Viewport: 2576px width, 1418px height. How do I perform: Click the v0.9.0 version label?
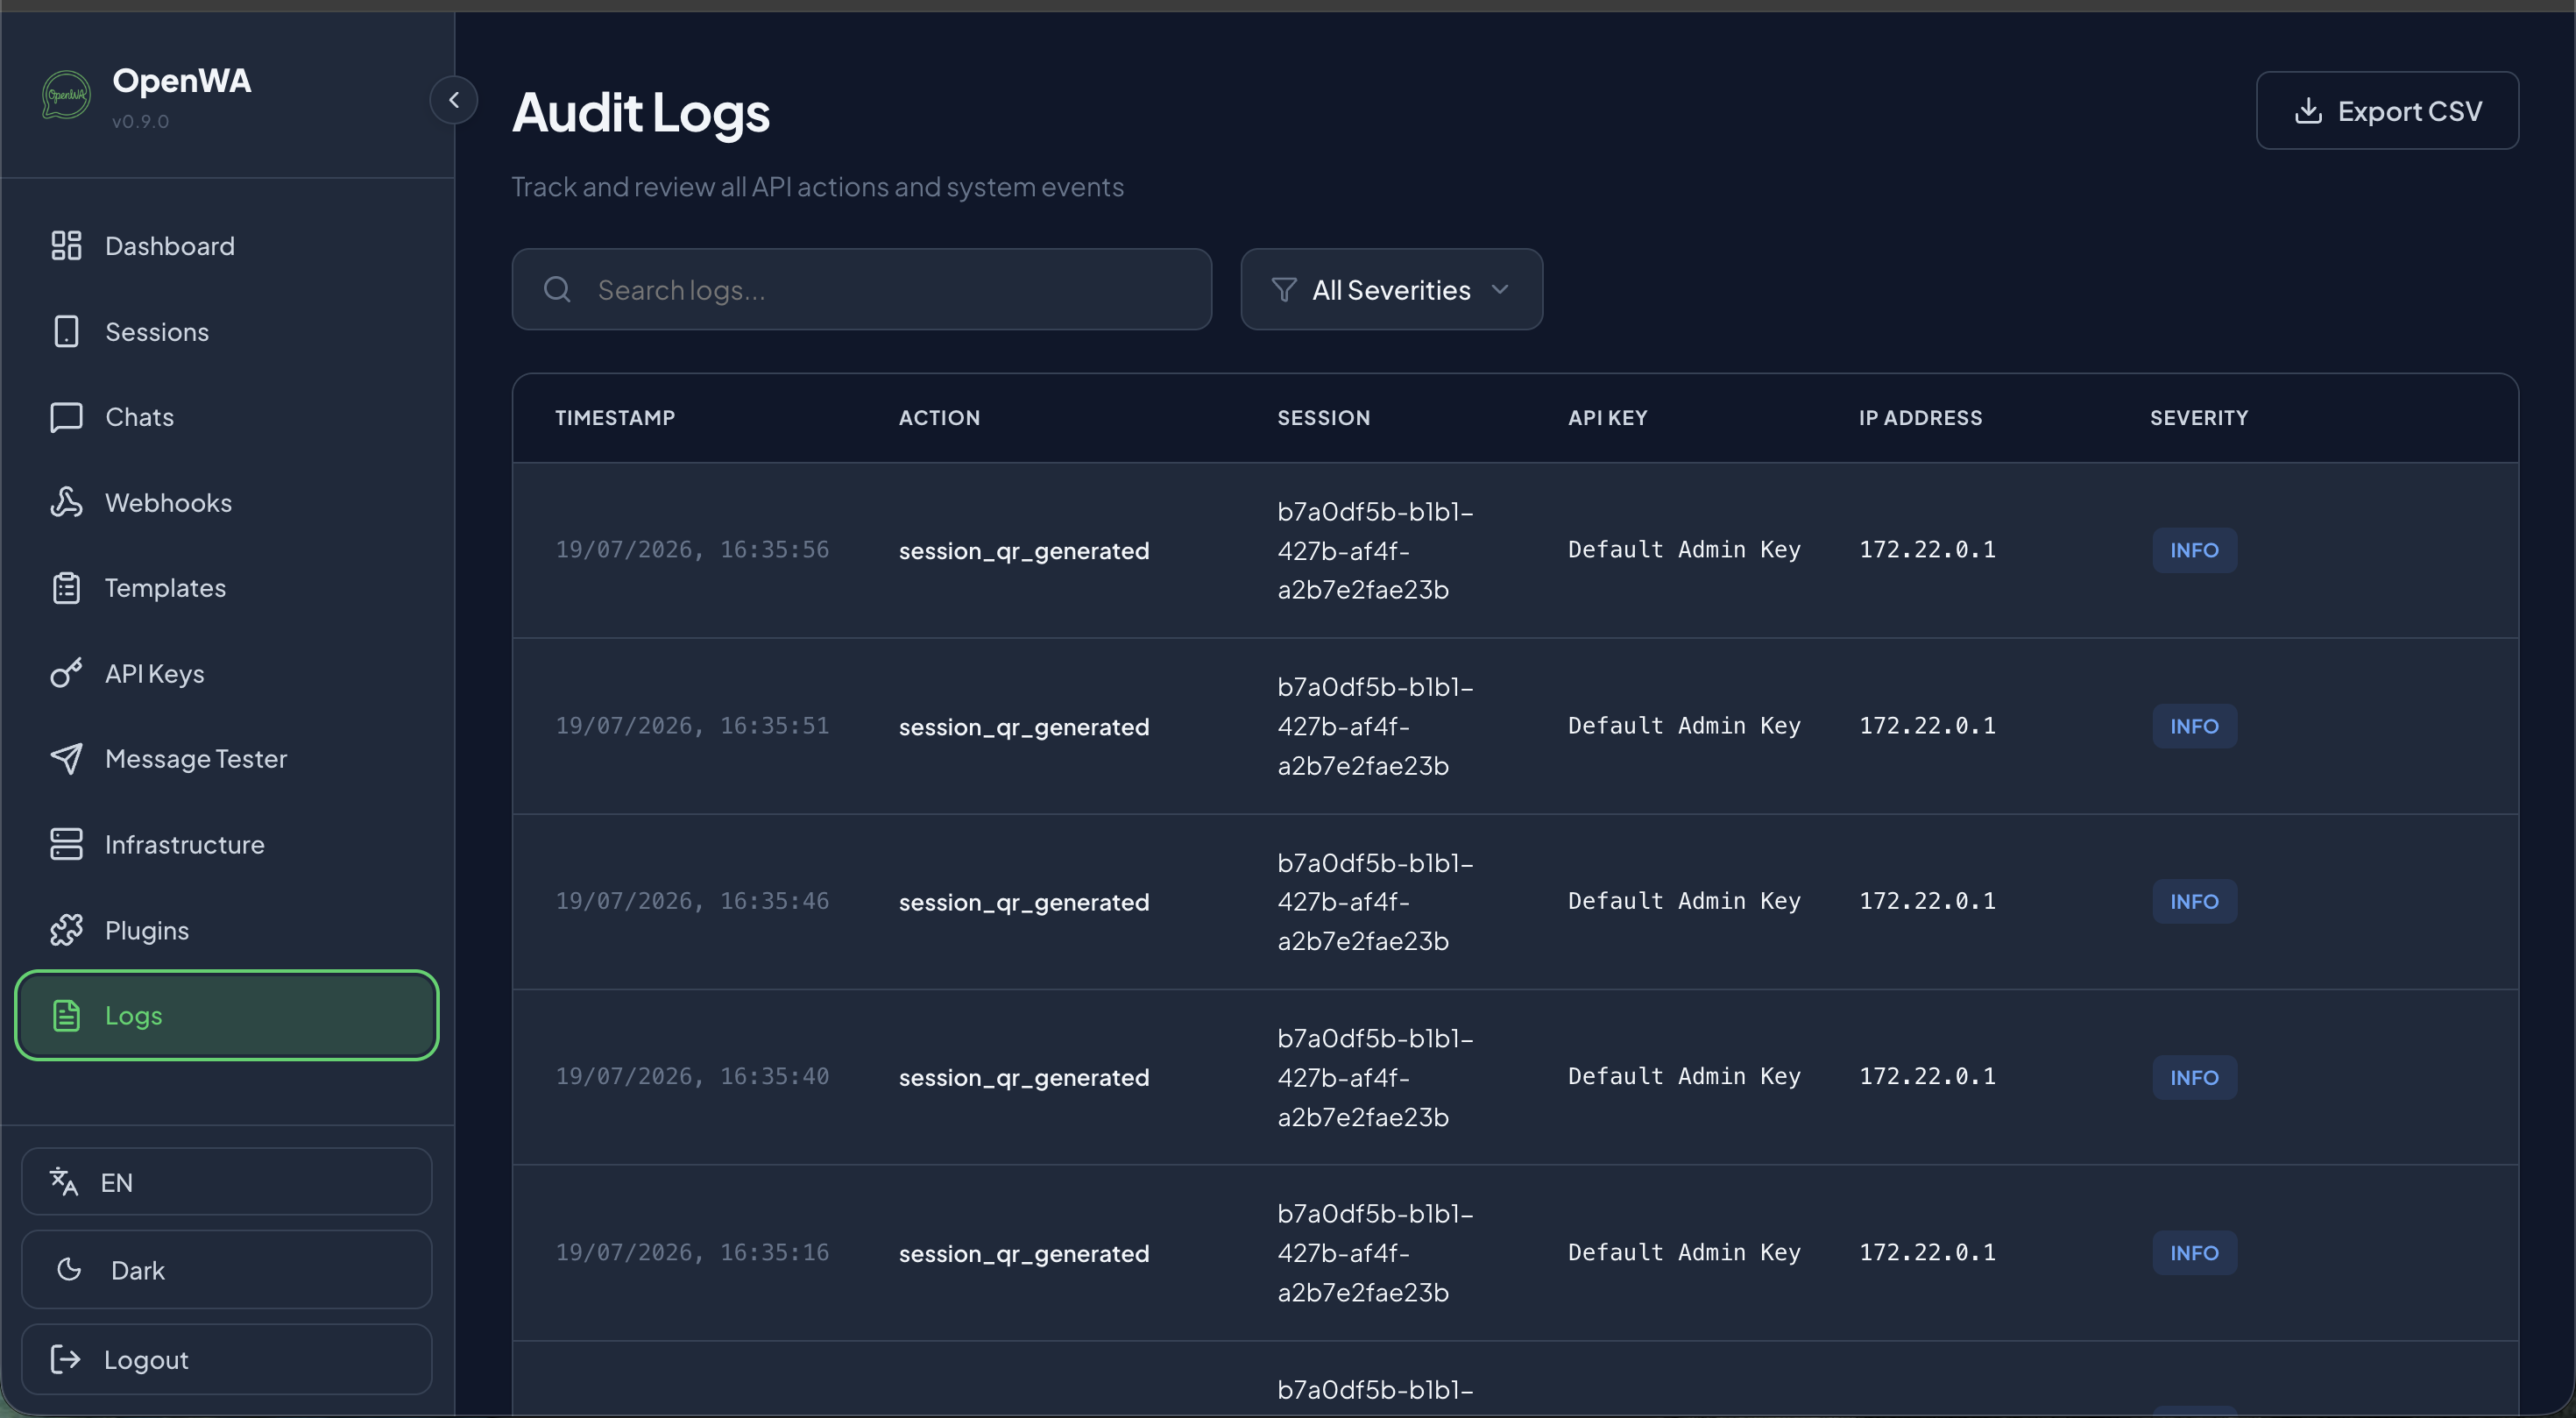140,122
